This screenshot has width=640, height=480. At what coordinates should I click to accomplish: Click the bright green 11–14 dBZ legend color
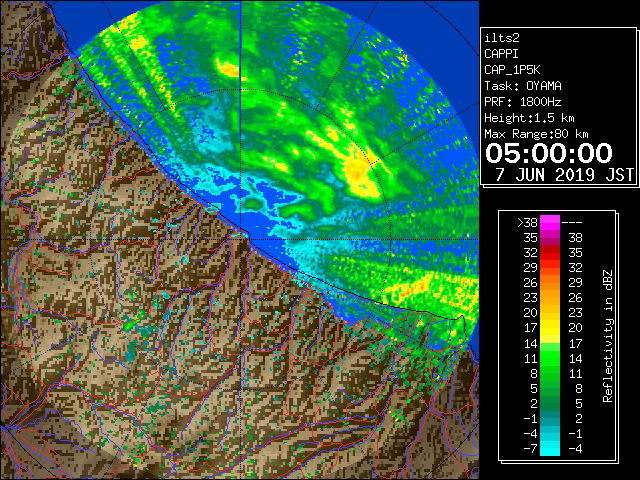[550, 358]
